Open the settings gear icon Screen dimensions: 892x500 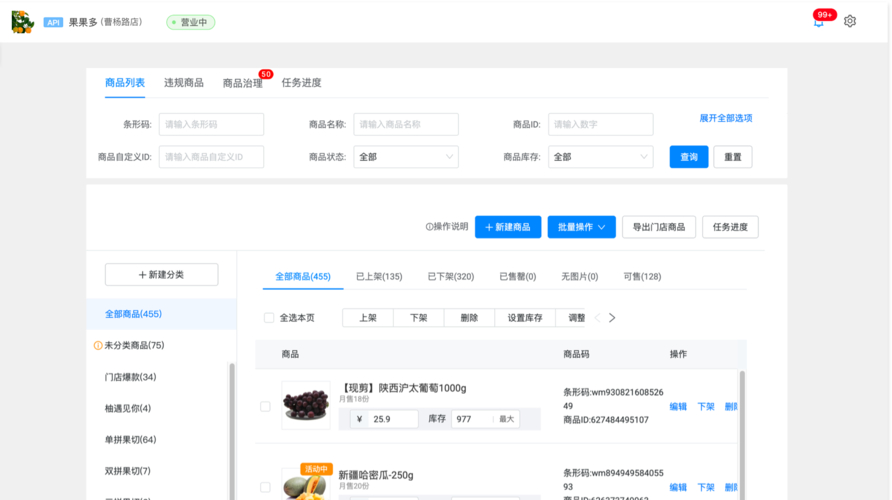tap(850, 21)
